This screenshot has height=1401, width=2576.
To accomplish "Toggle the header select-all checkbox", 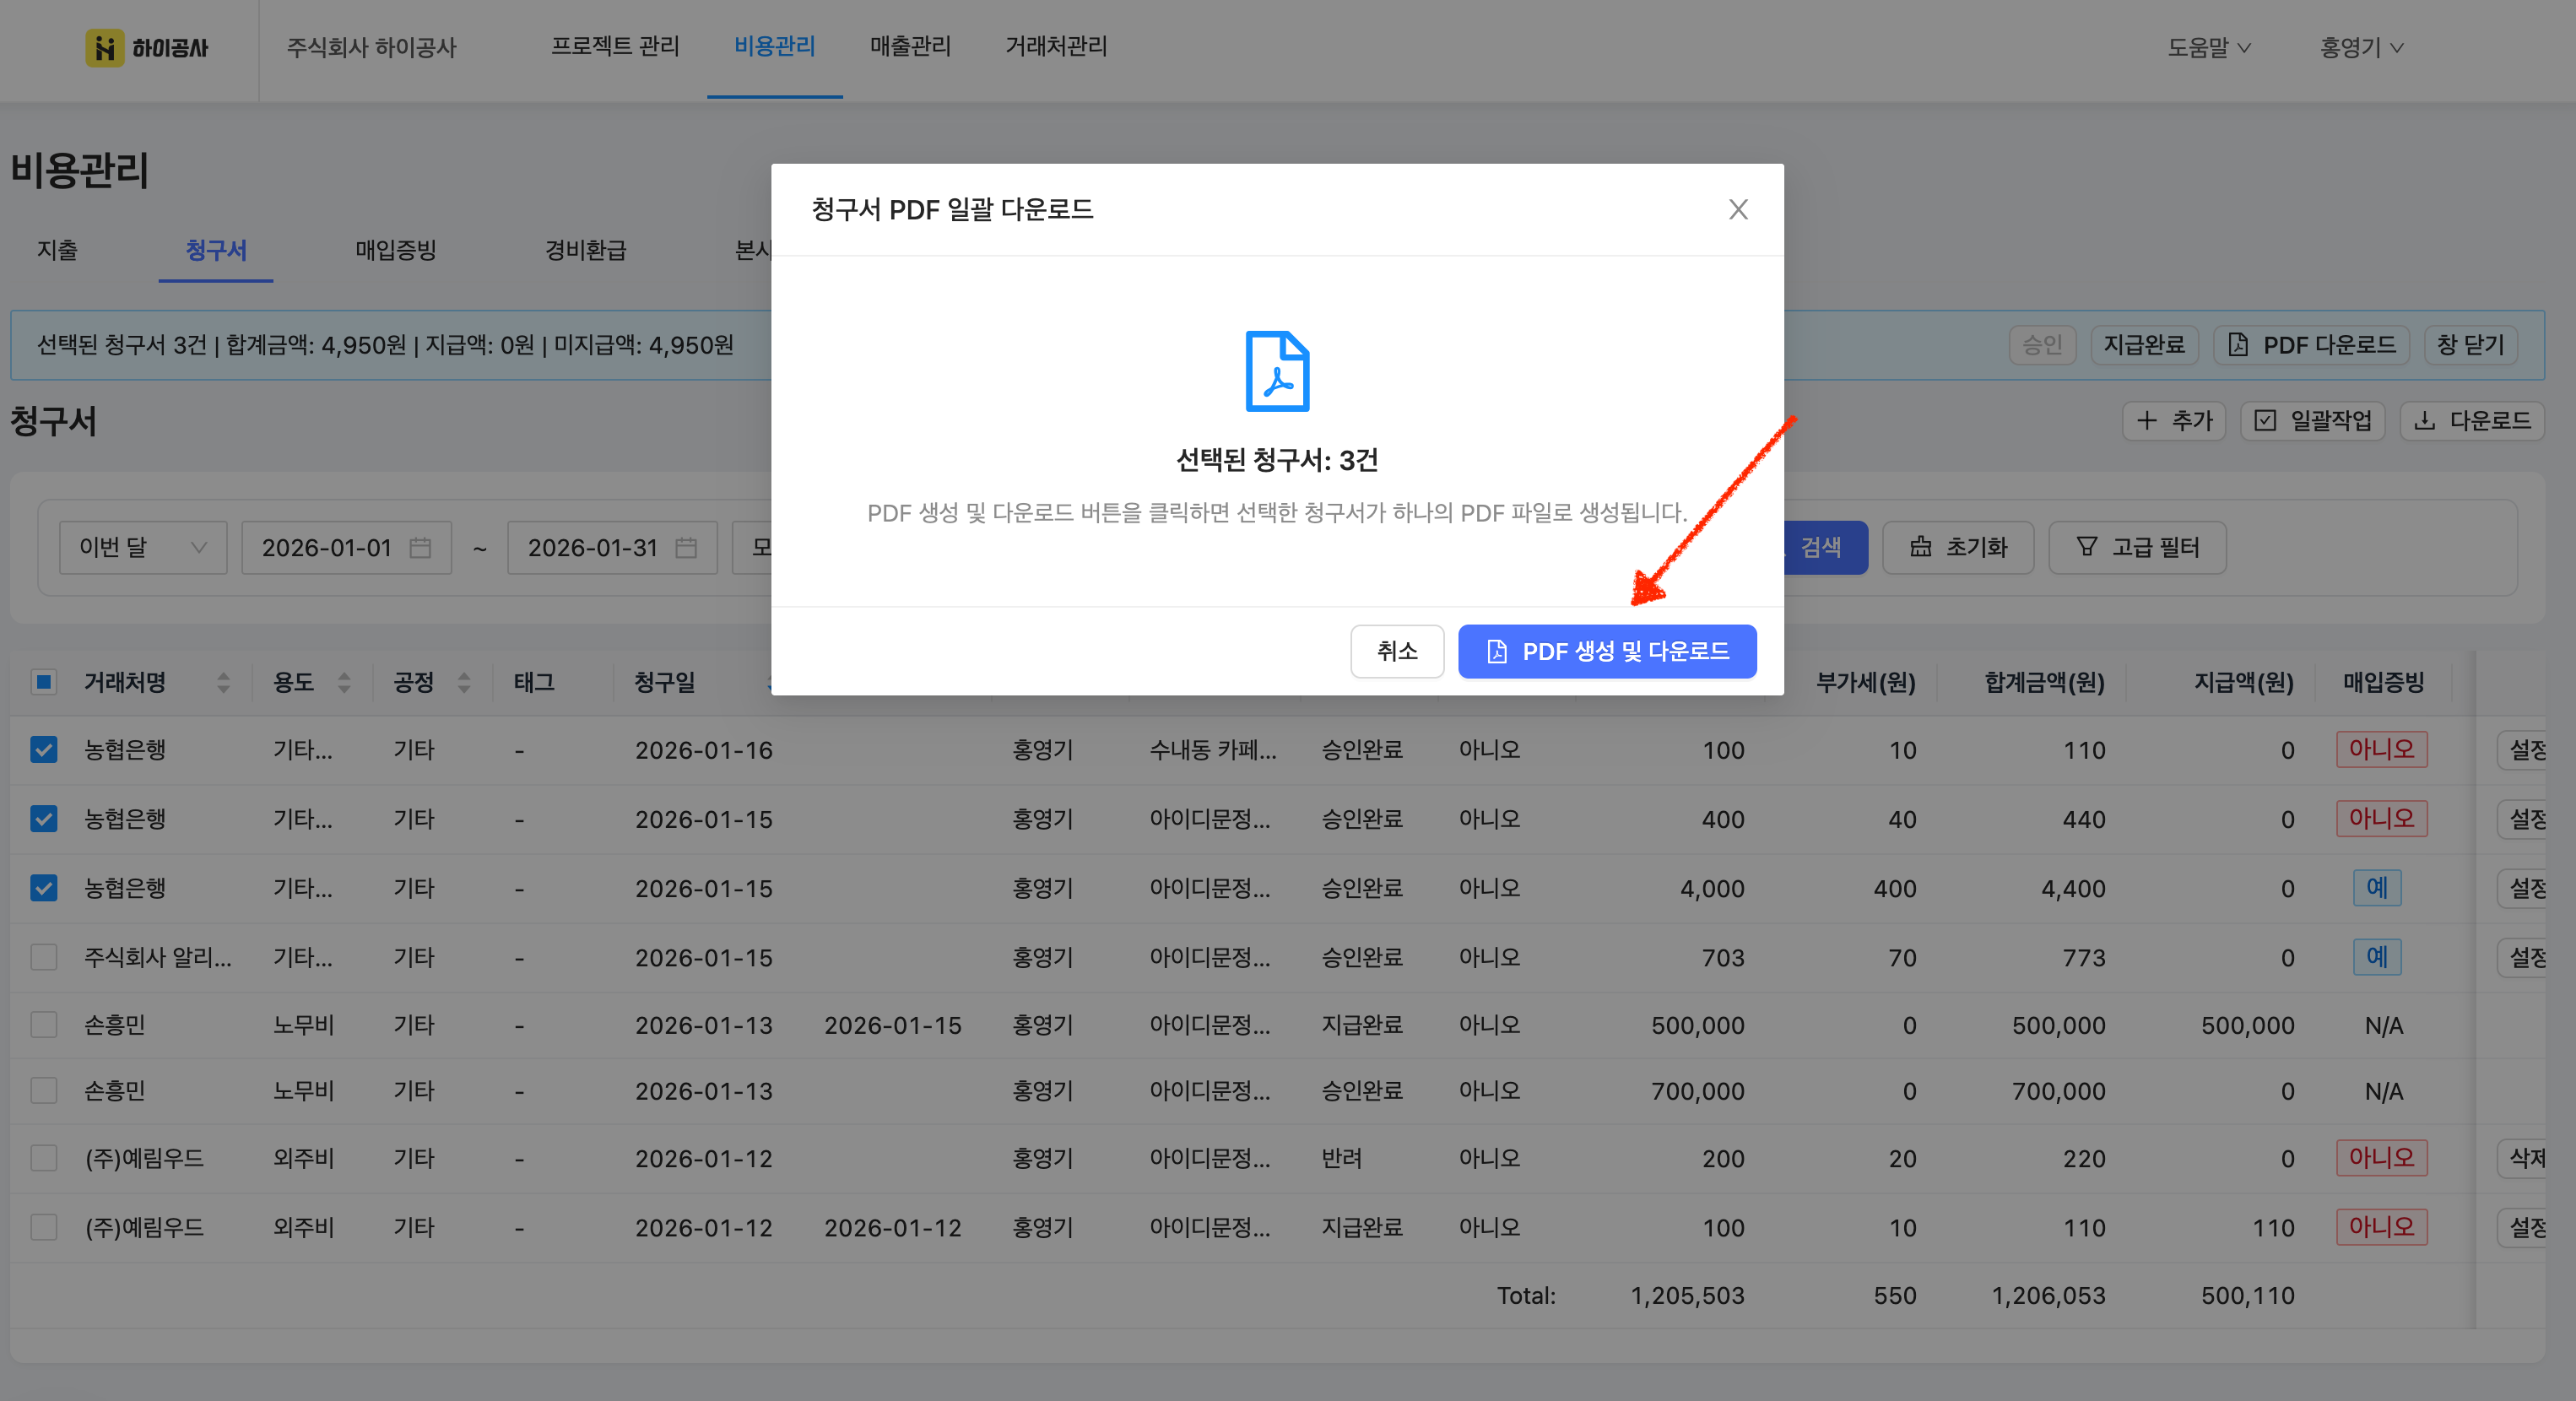I will 44,683.
